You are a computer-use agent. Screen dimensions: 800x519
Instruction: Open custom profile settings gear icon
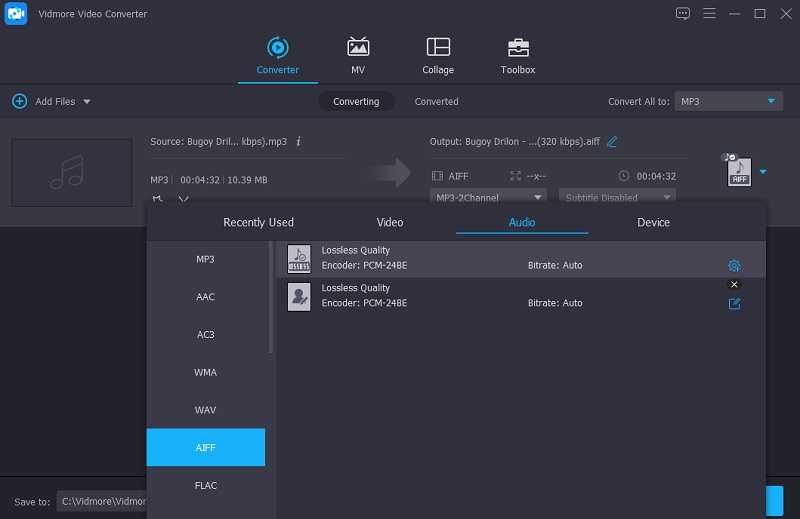click(x=734, y=266)
